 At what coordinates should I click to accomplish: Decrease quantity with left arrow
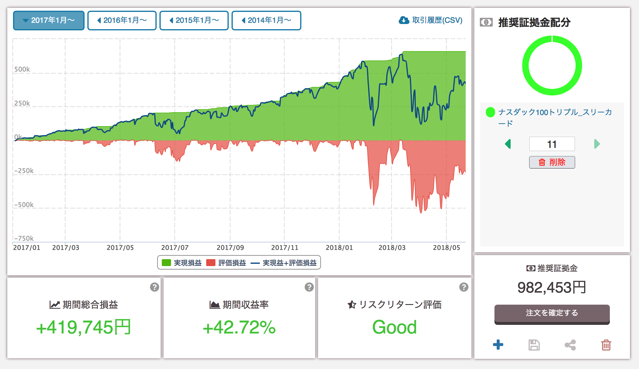pyautogui.click(x=508, y=144)
